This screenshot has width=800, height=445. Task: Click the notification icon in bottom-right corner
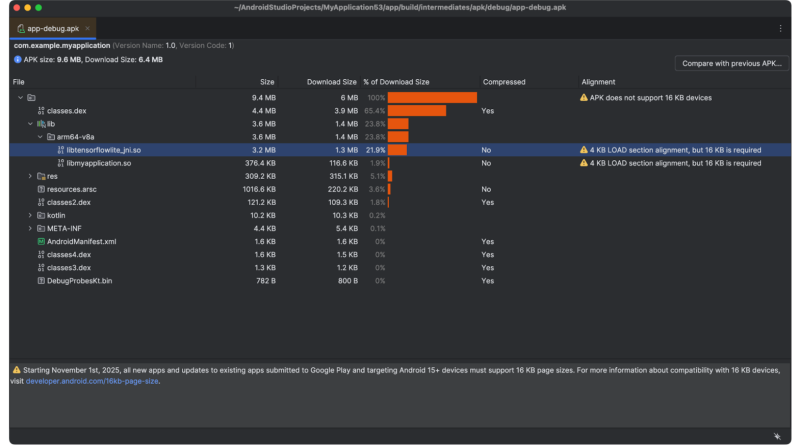[x=777, y=436]
